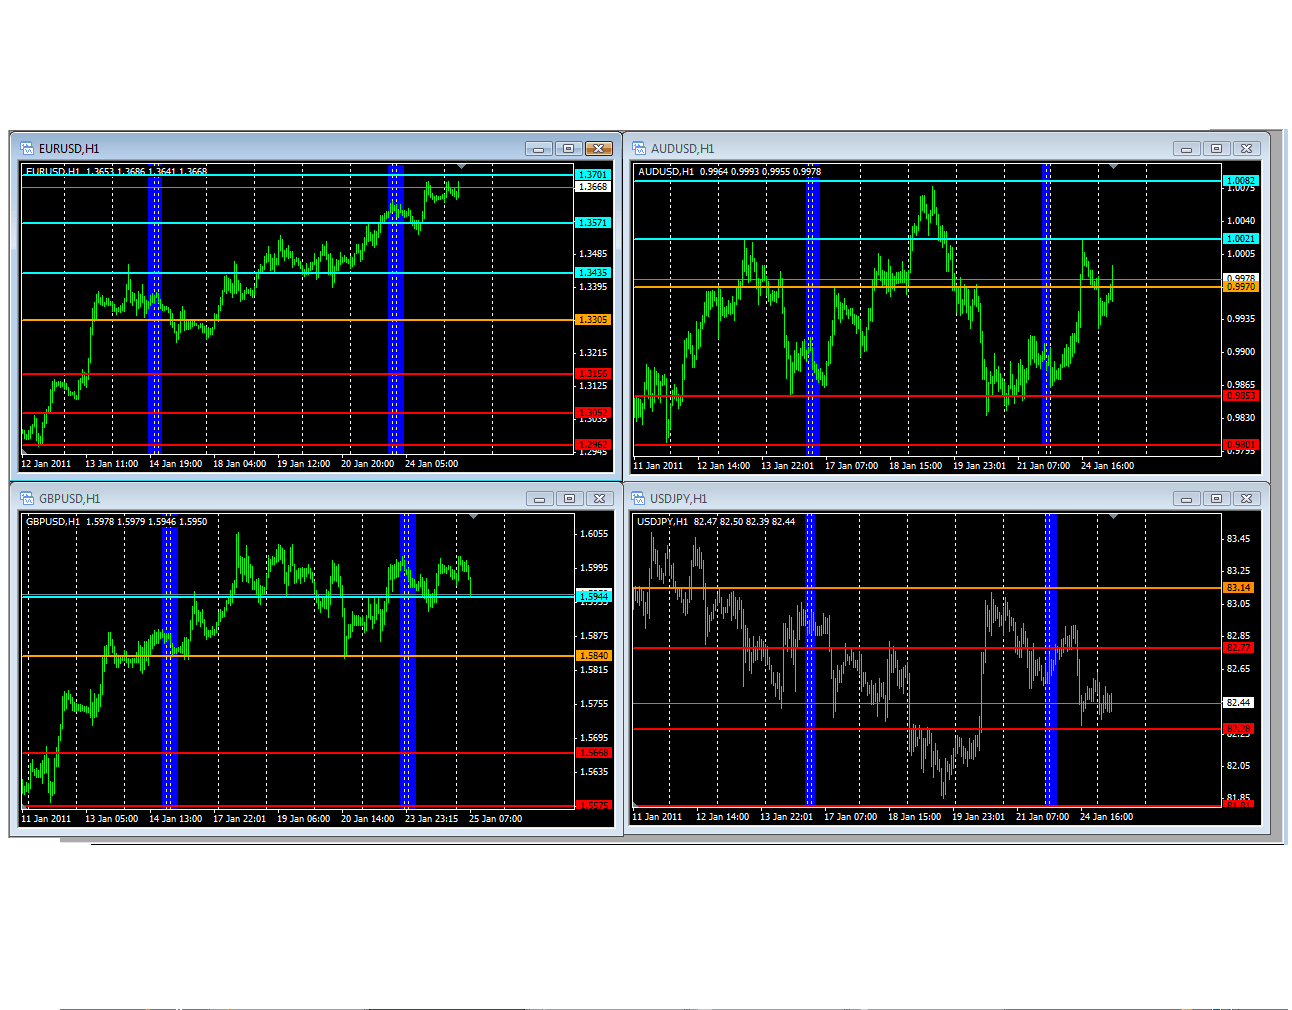The width and height of the screenshot is (1292, 1010).
Task: Click the red 82.28 level label
Action: pos(1239,729)
